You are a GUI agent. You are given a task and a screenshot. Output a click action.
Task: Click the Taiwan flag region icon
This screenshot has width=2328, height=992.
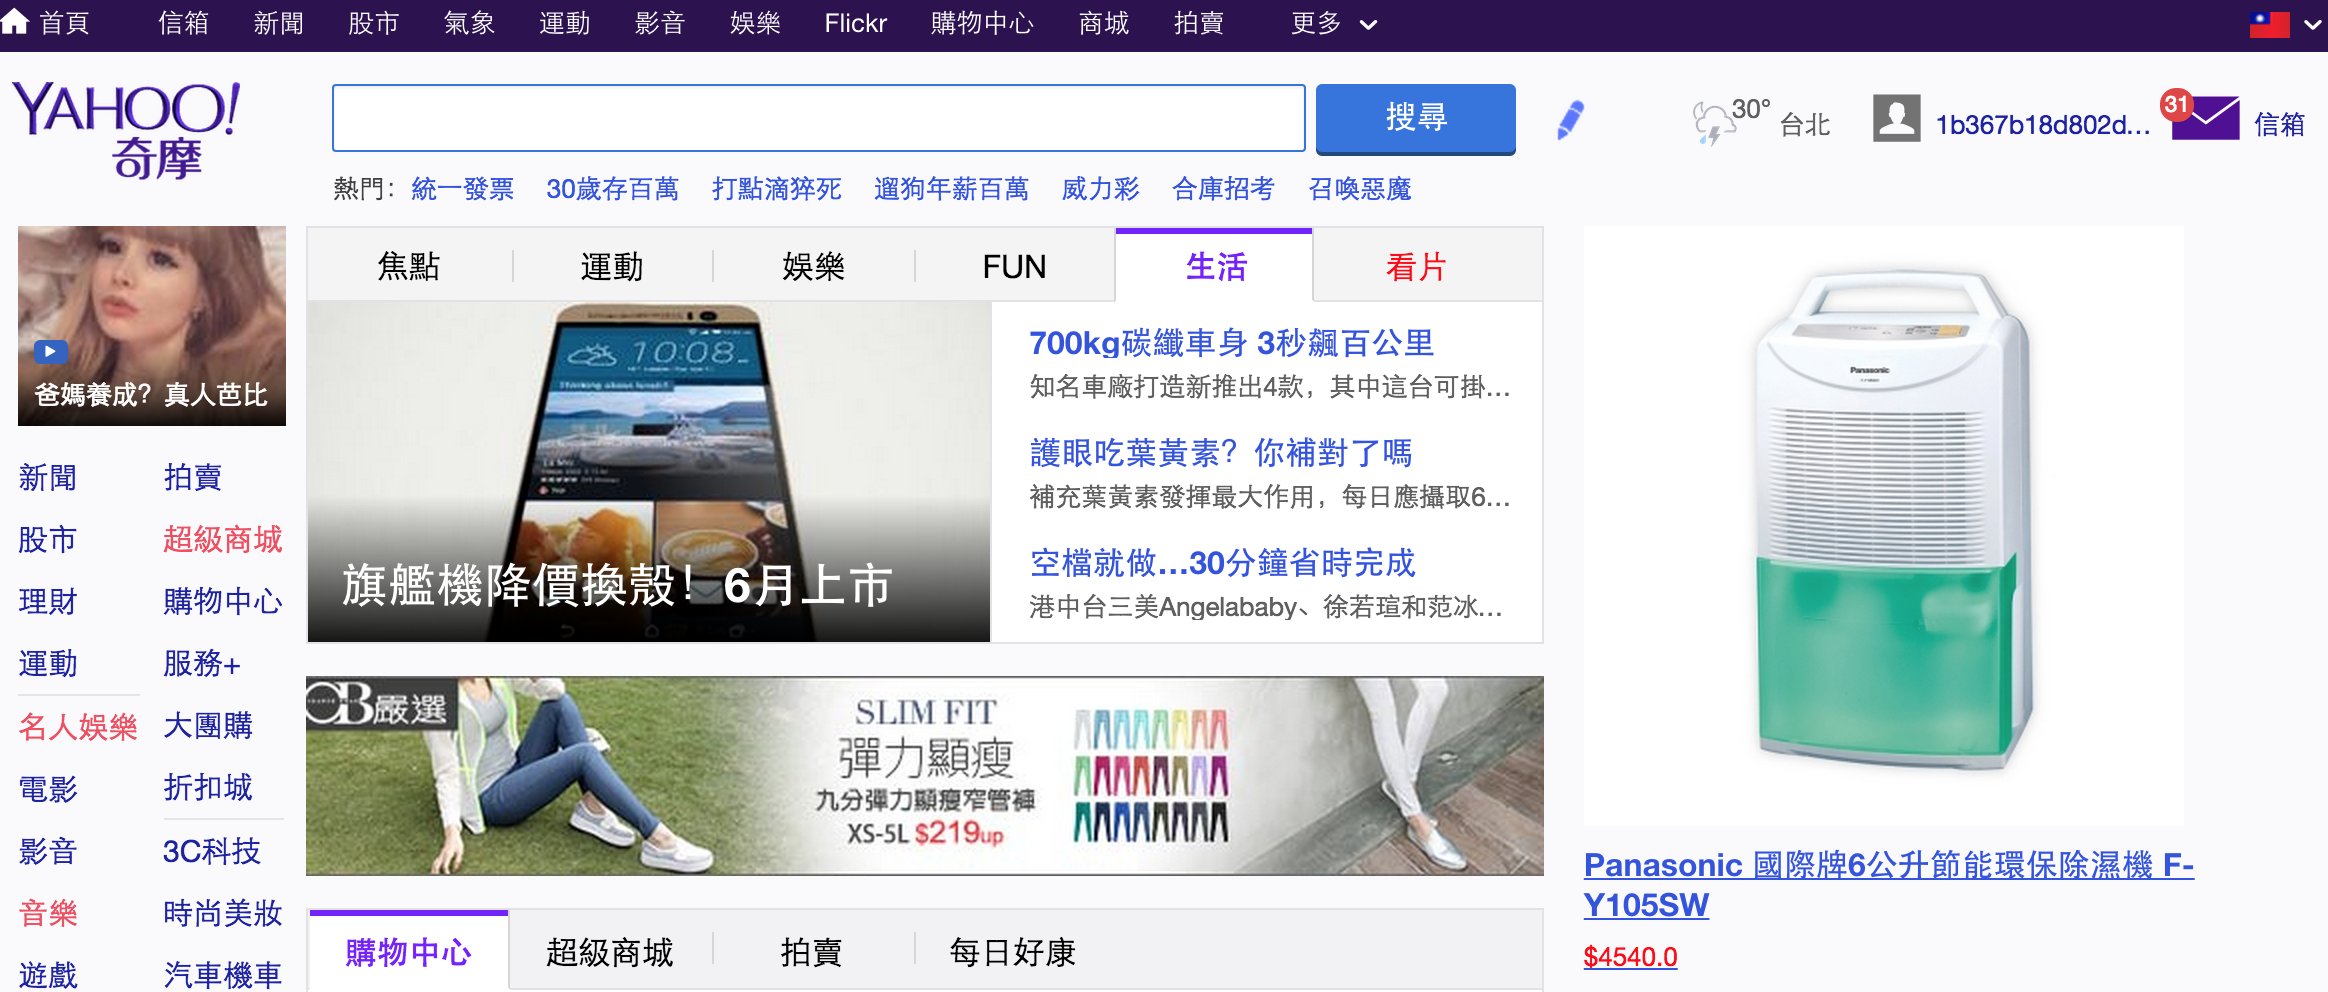[2269, 24]
